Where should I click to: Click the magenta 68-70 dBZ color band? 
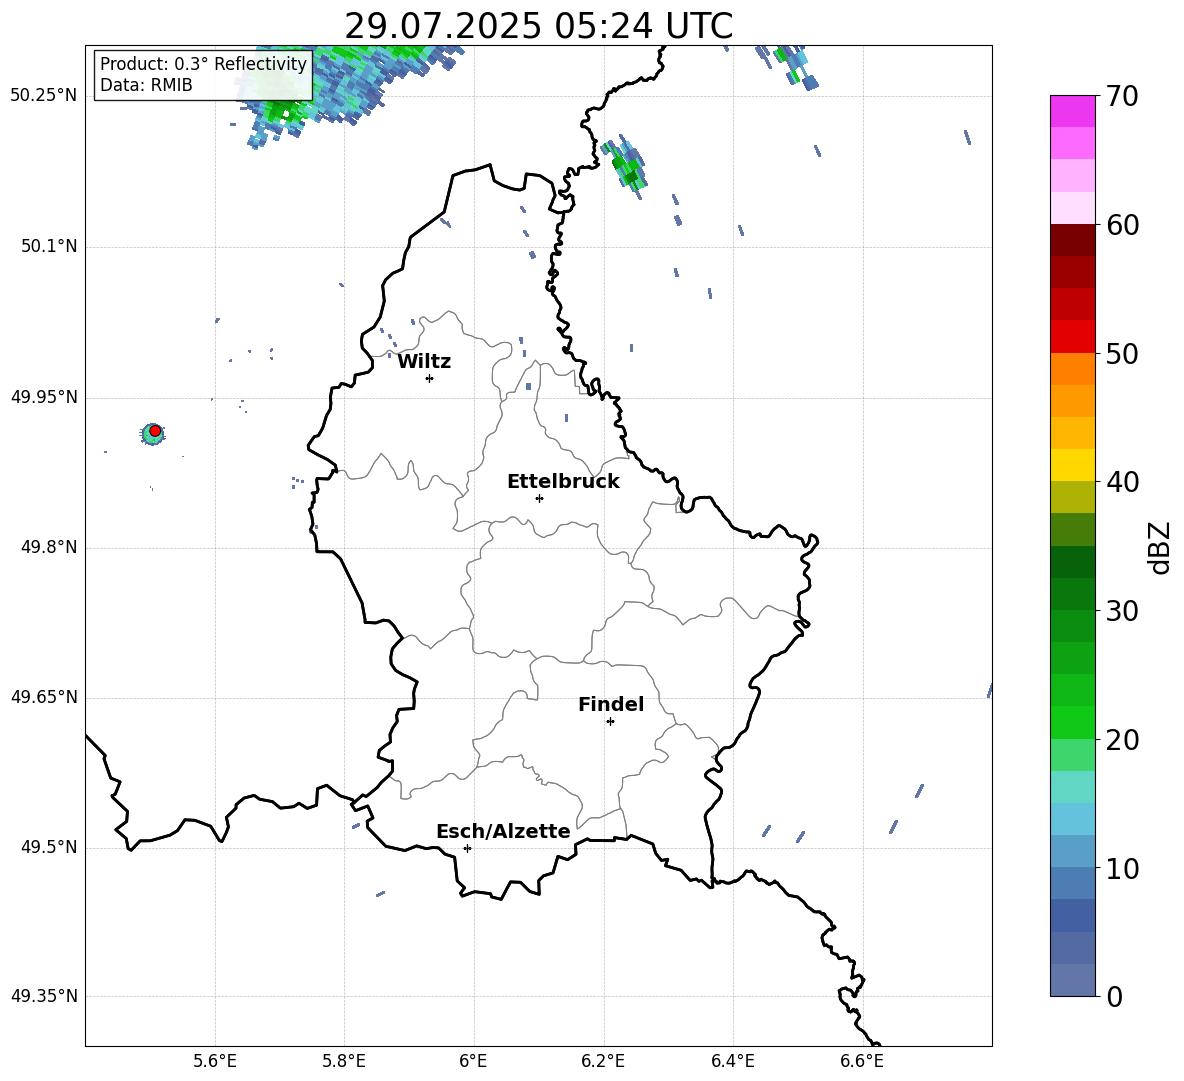(x=1072, y=111)
